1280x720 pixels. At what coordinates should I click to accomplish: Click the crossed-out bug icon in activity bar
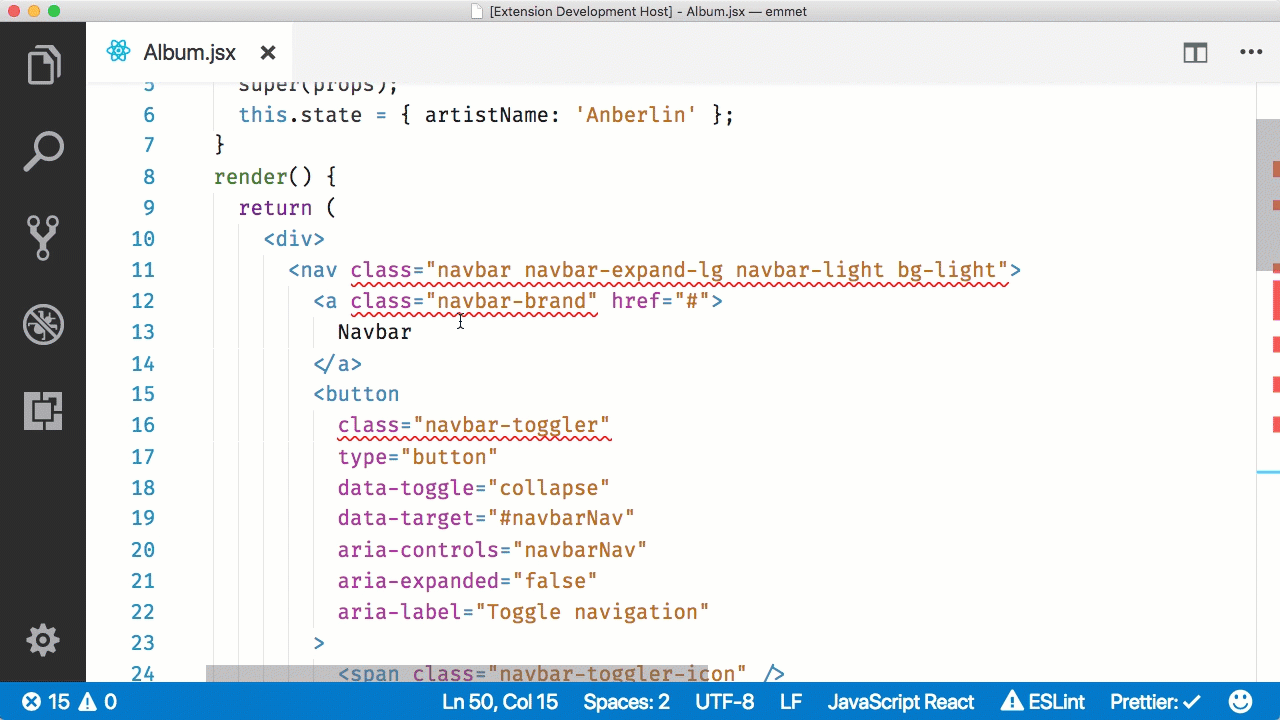coord(43,324)
